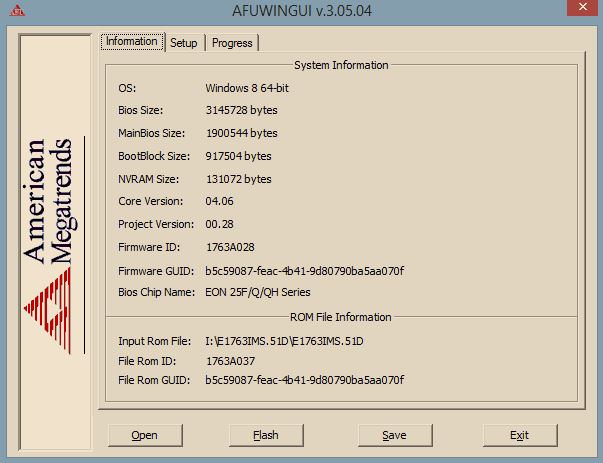Click the 'ROM File Information' group heading

(x=341, y=317)
